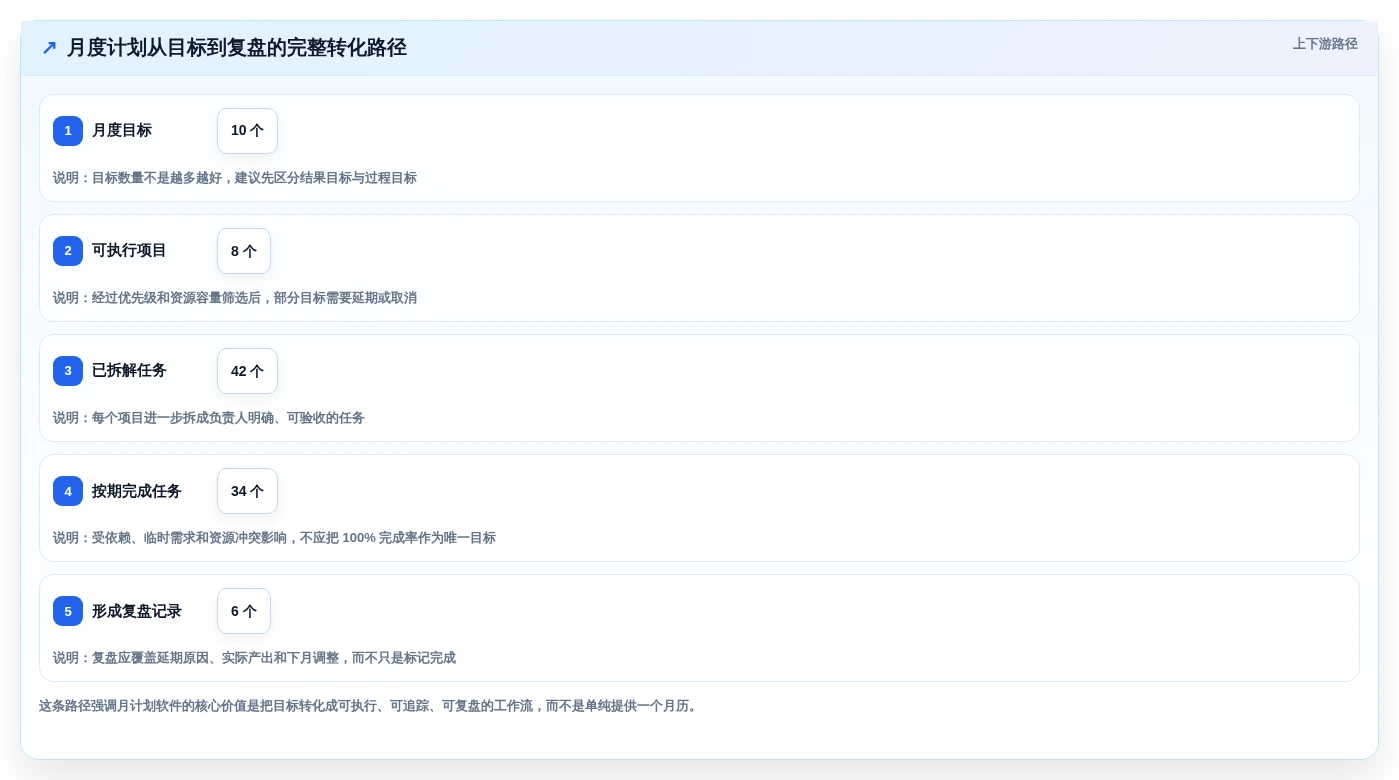Click the note about 优先级和资源容量筛选
The height and width of the screenshot is (780, 1399).
point(235,298)
